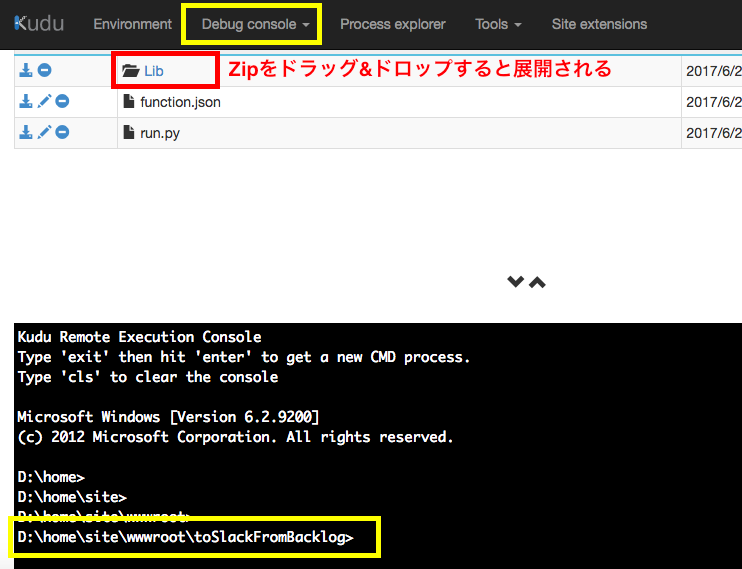Open the Debug console dropdown menu

pos(256,24)
